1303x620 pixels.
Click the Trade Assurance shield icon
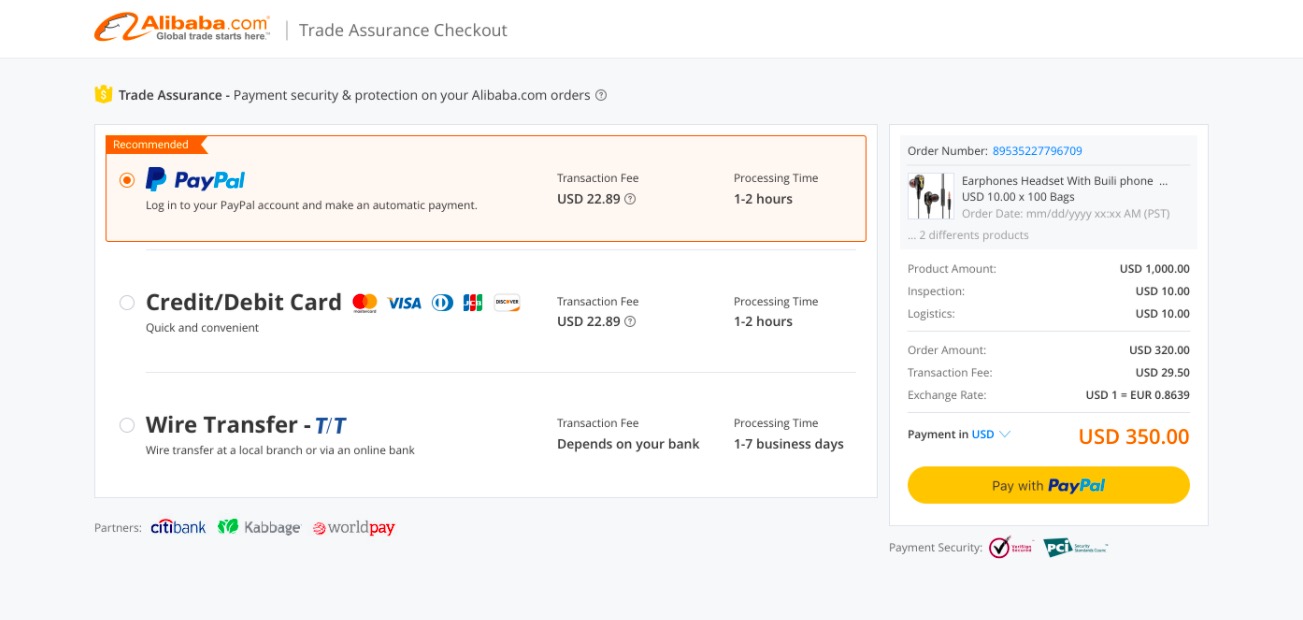point(103,95)
